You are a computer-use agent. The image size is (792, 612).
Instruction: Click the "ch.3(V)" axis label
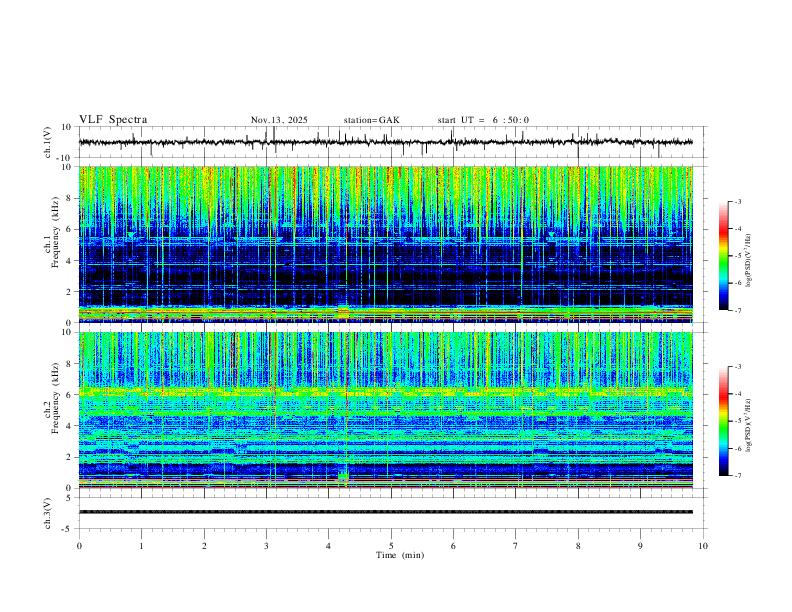[x=48, y=513]
